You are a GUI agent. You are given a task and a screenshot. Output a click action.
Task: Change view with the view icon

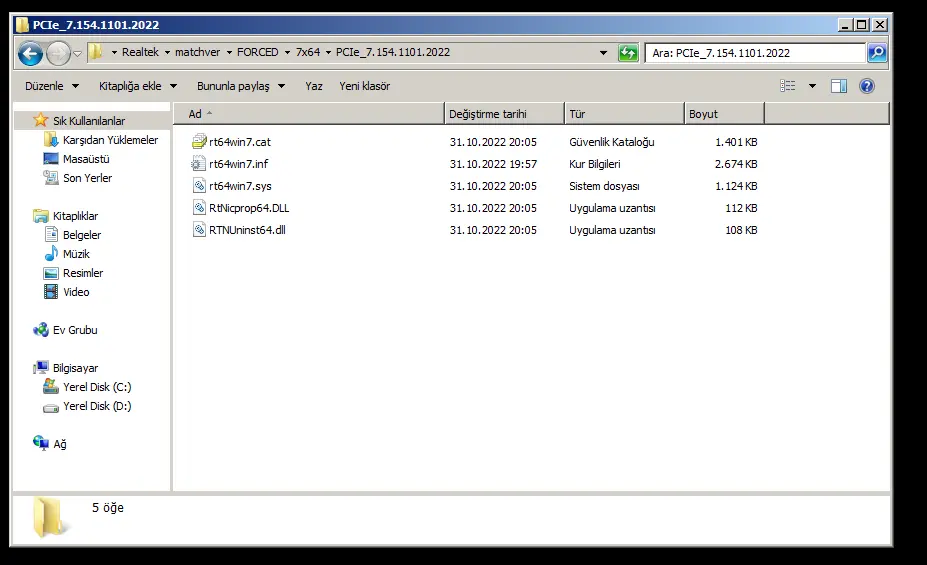pyautogui.click(x=787, y=86)
